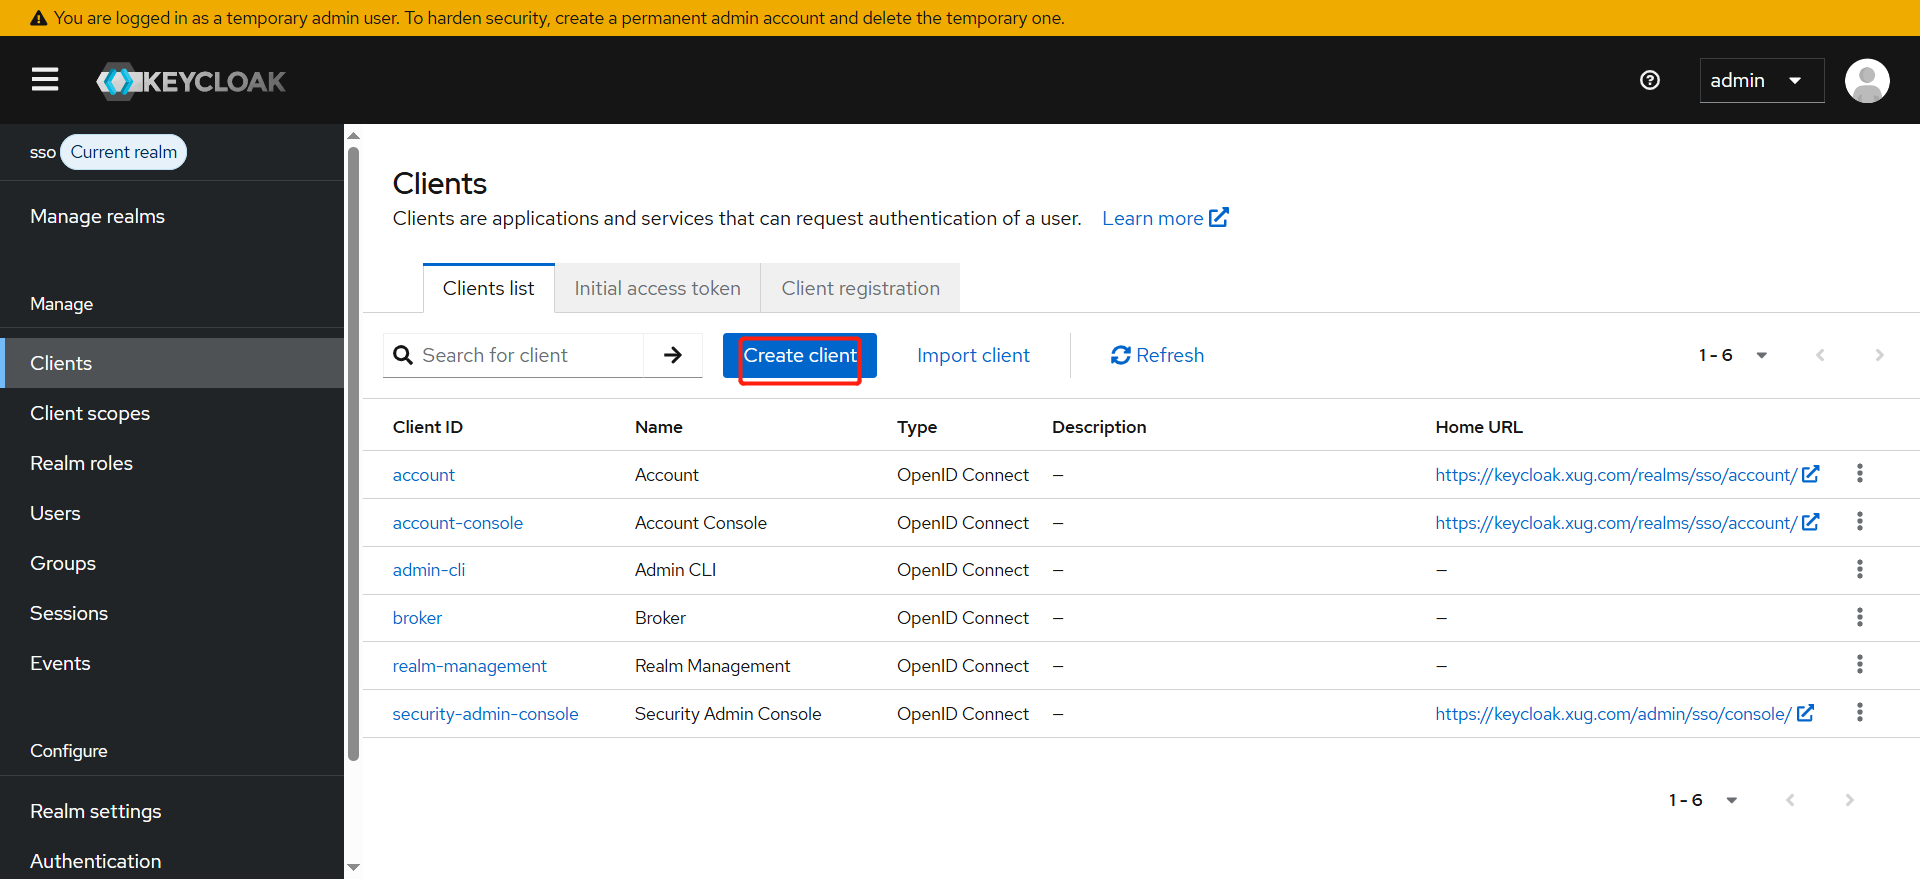Viewport: 1920px width, 879px height.
Task: Switch to the Clients list tab
Action: tap(488, 288)
